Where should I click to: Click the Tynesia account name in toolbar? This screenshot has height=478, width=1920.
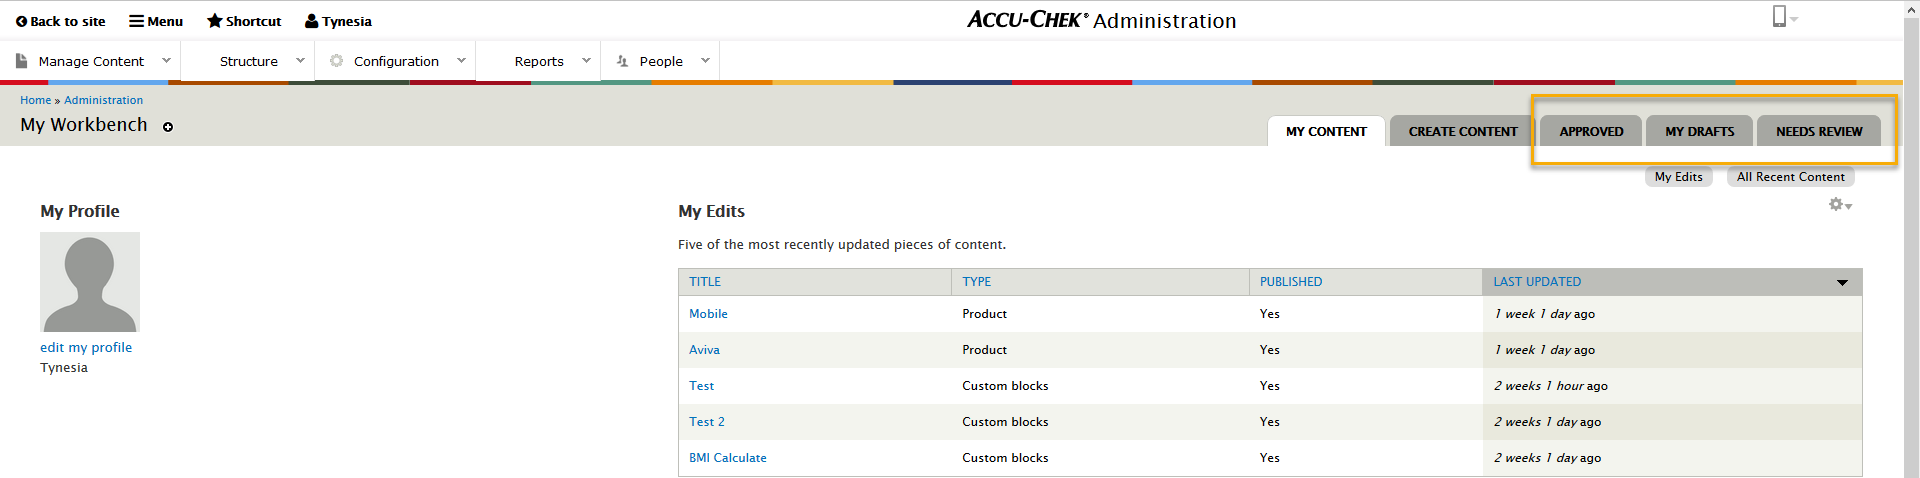347,21
